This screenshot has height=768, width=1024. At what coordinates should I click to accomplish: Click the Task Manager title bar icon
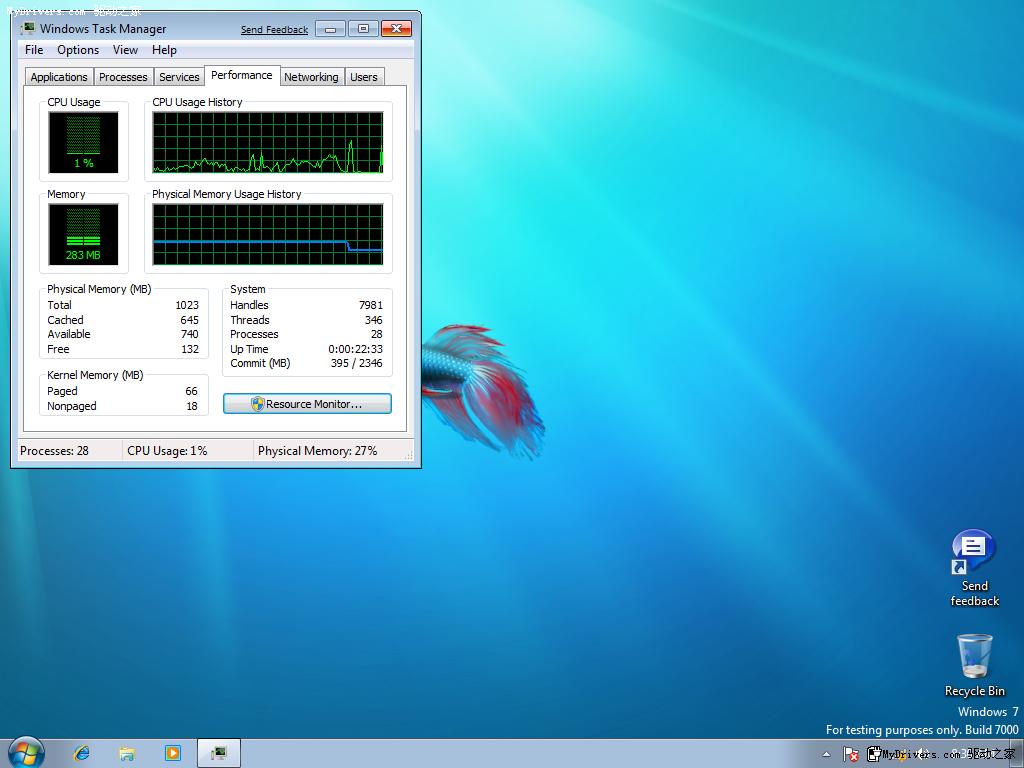tap(27, 29)
